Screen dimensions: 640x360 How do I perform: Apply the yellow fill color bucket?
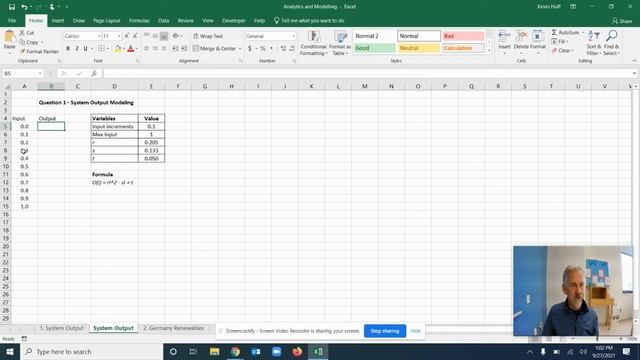(x=118, y=49)
